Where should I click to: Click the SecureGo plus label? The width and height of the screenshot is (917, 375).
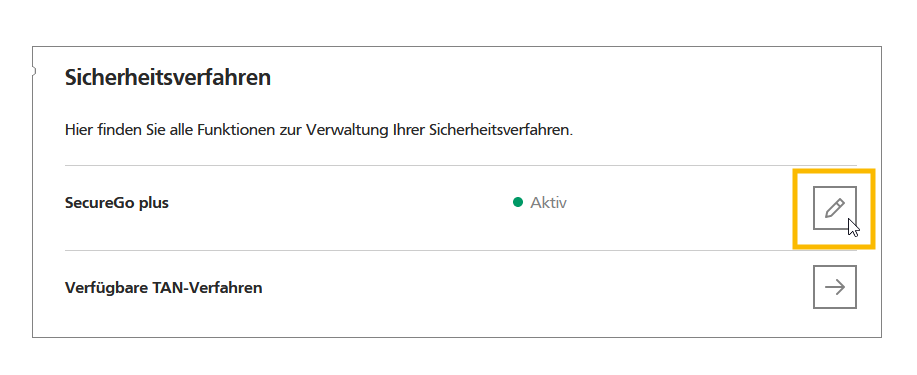tap(116, 203)
